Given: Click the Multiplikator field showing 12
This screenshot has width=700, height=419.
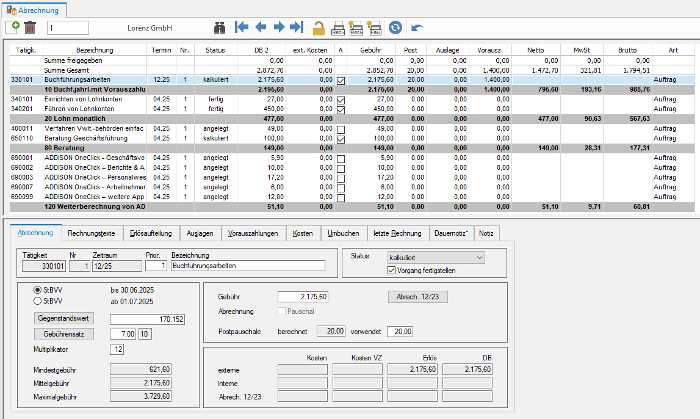Looking at the screenshot, I should (117, 349).
